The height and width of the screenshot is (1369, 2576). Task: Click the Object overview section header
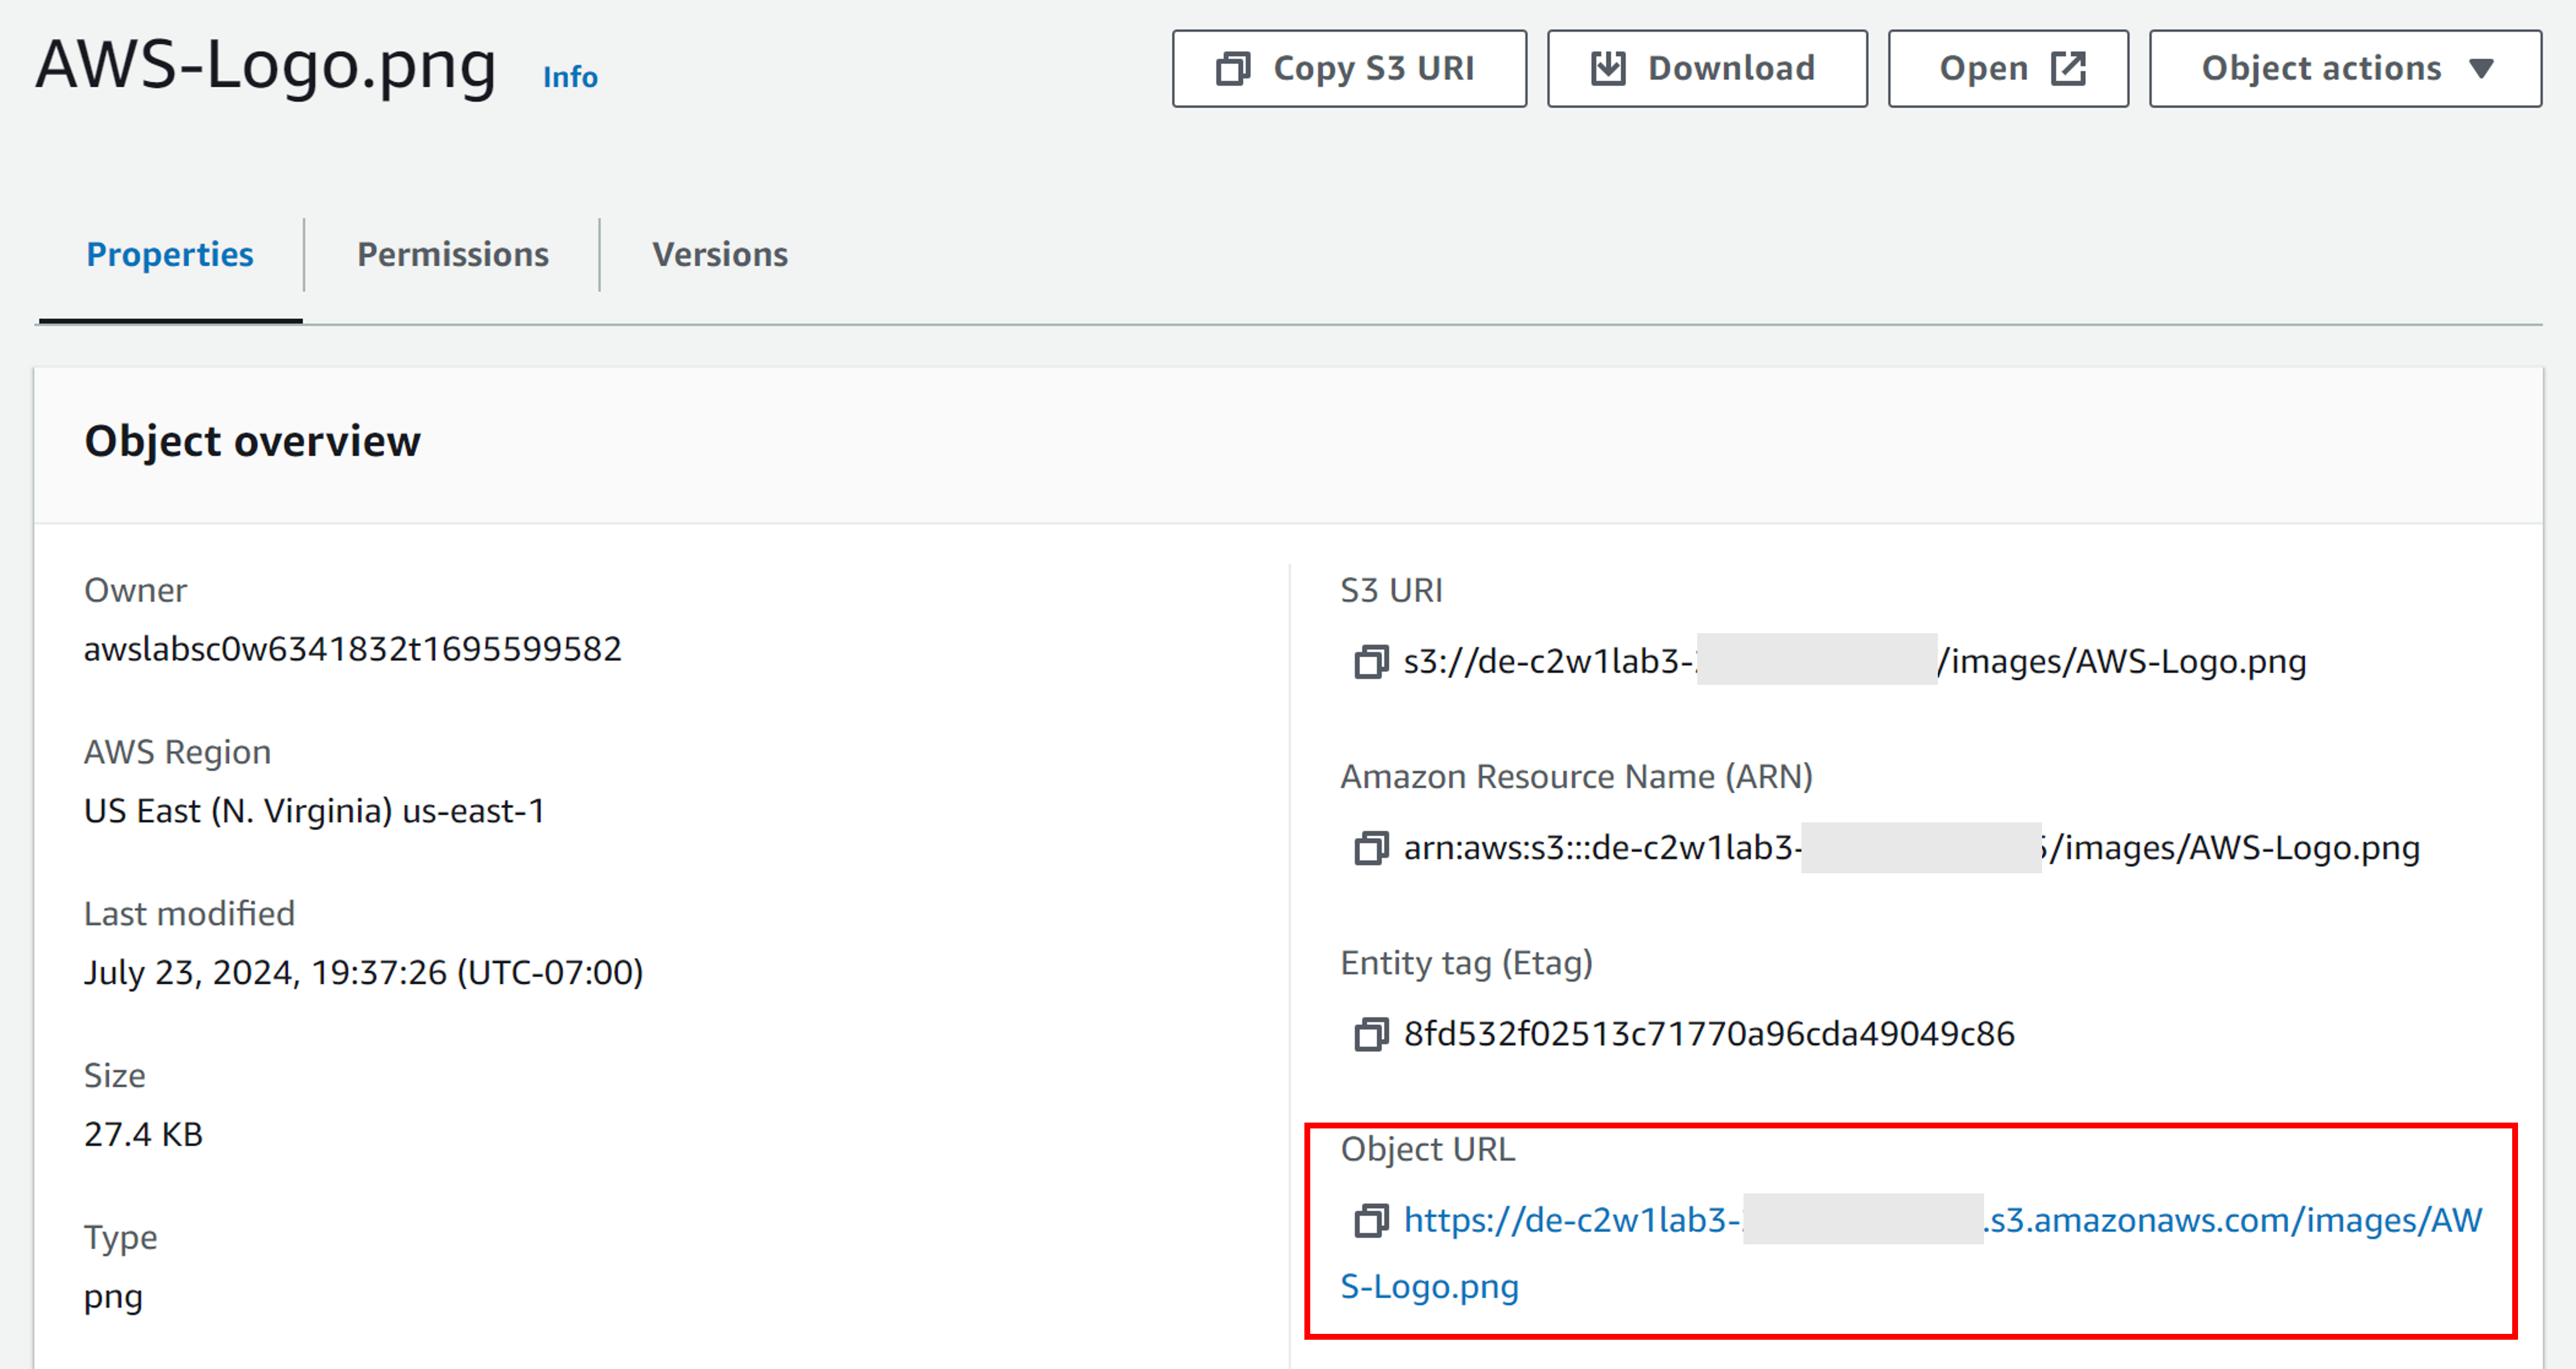252,441
